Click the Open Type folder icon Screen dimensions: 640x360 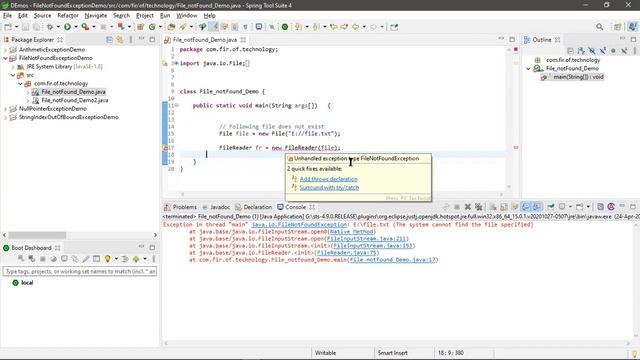pos(171,27)
